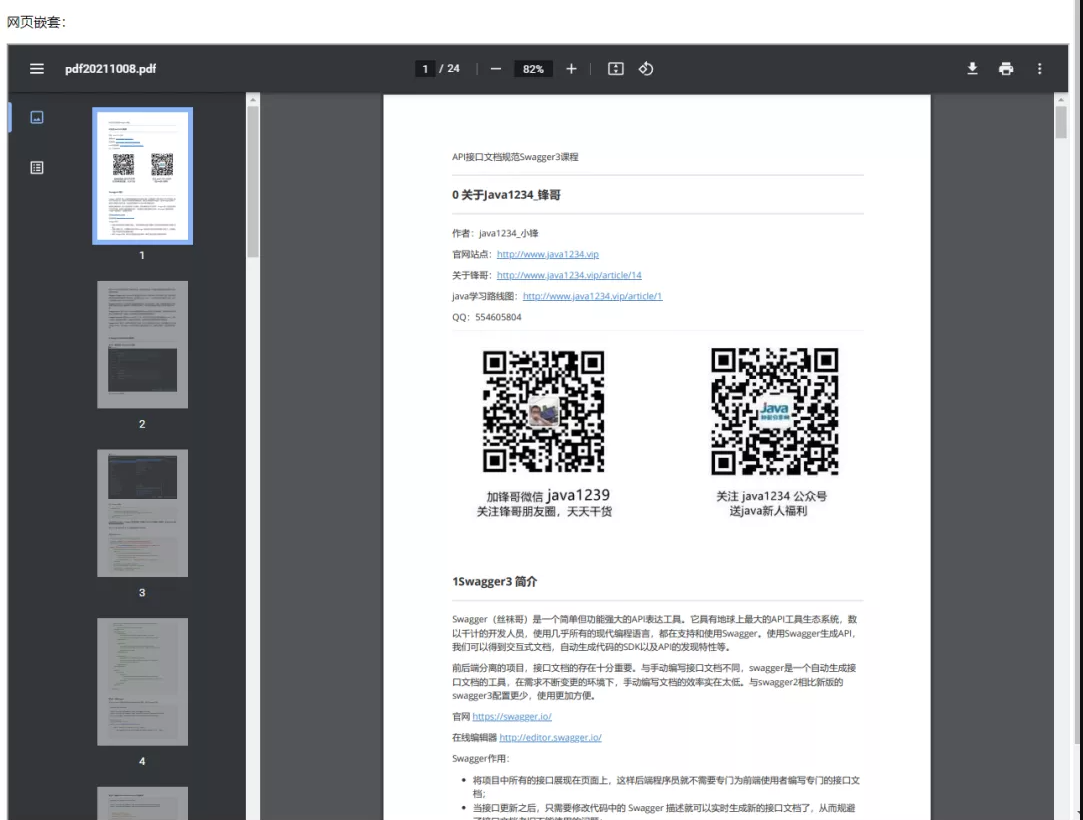This screenshot has height=820, width=1083.
Task: Click the document vertical scrollbar thumb
Action: tap(1061, 122)
